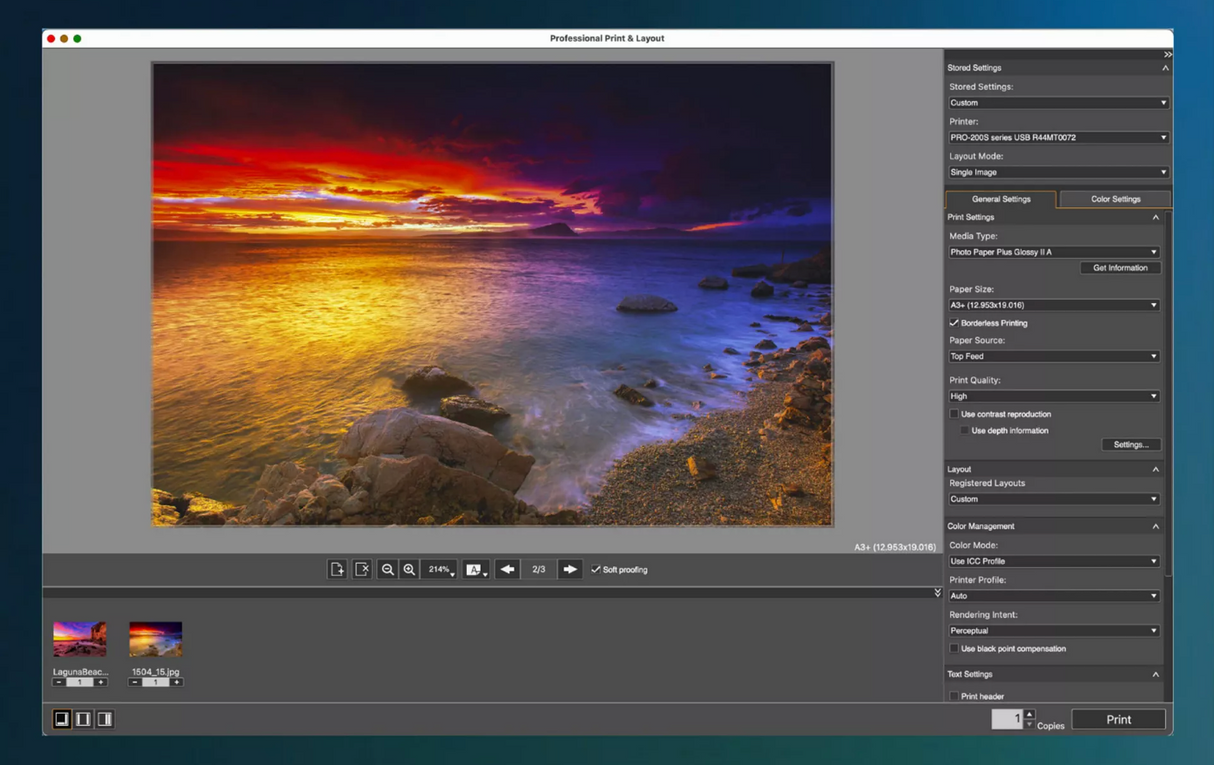1214x765 pixels.
Task: Open the Rendering Intent dropdown
Action: coord(1053,631)
